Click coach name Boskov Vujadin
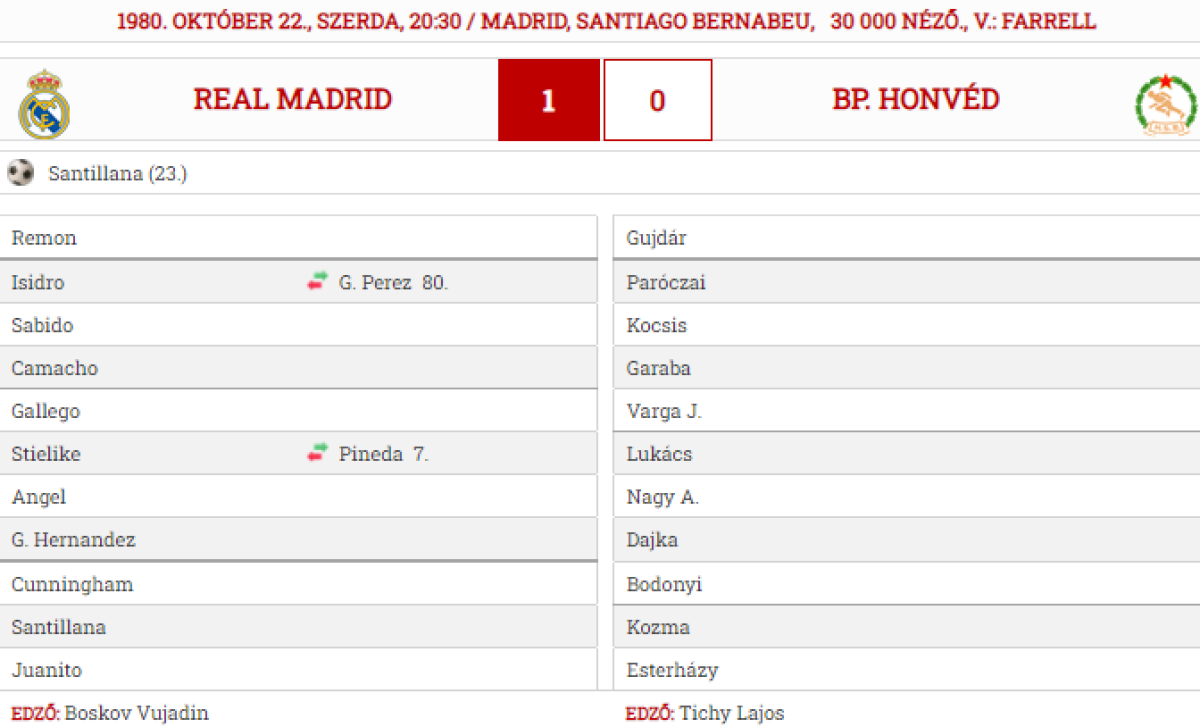 tap(137, 713)
